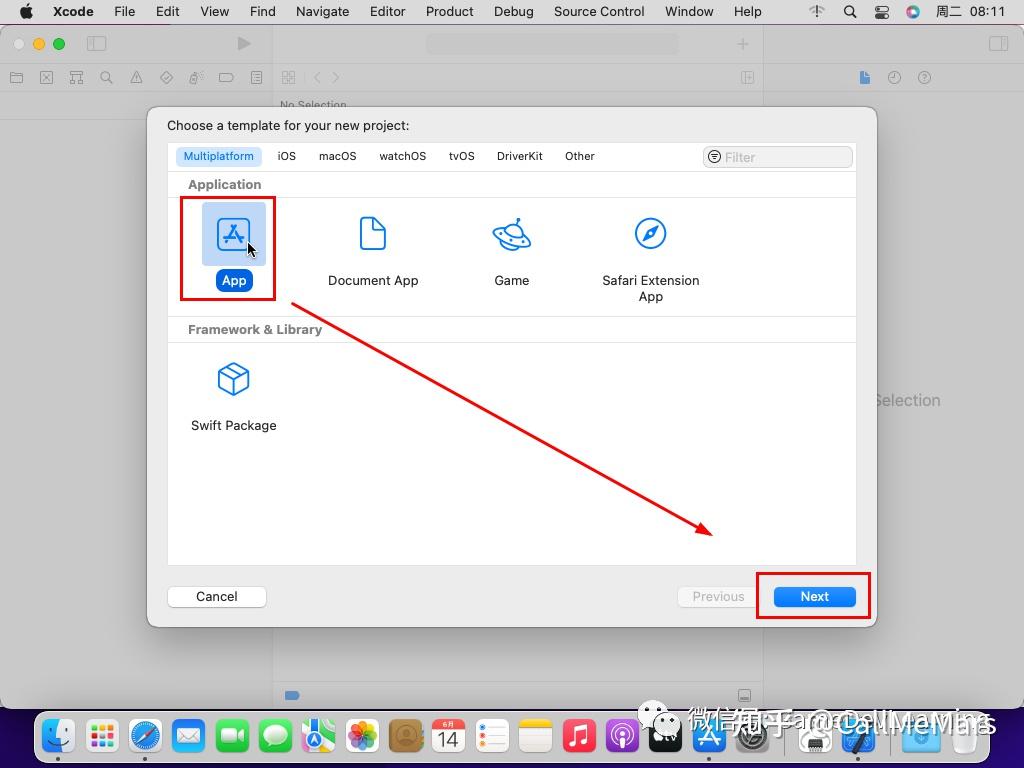Open Calendar from the Dock
This screenshot has width=1024, height=768.
pyautogui.click(x=449, y=736)
